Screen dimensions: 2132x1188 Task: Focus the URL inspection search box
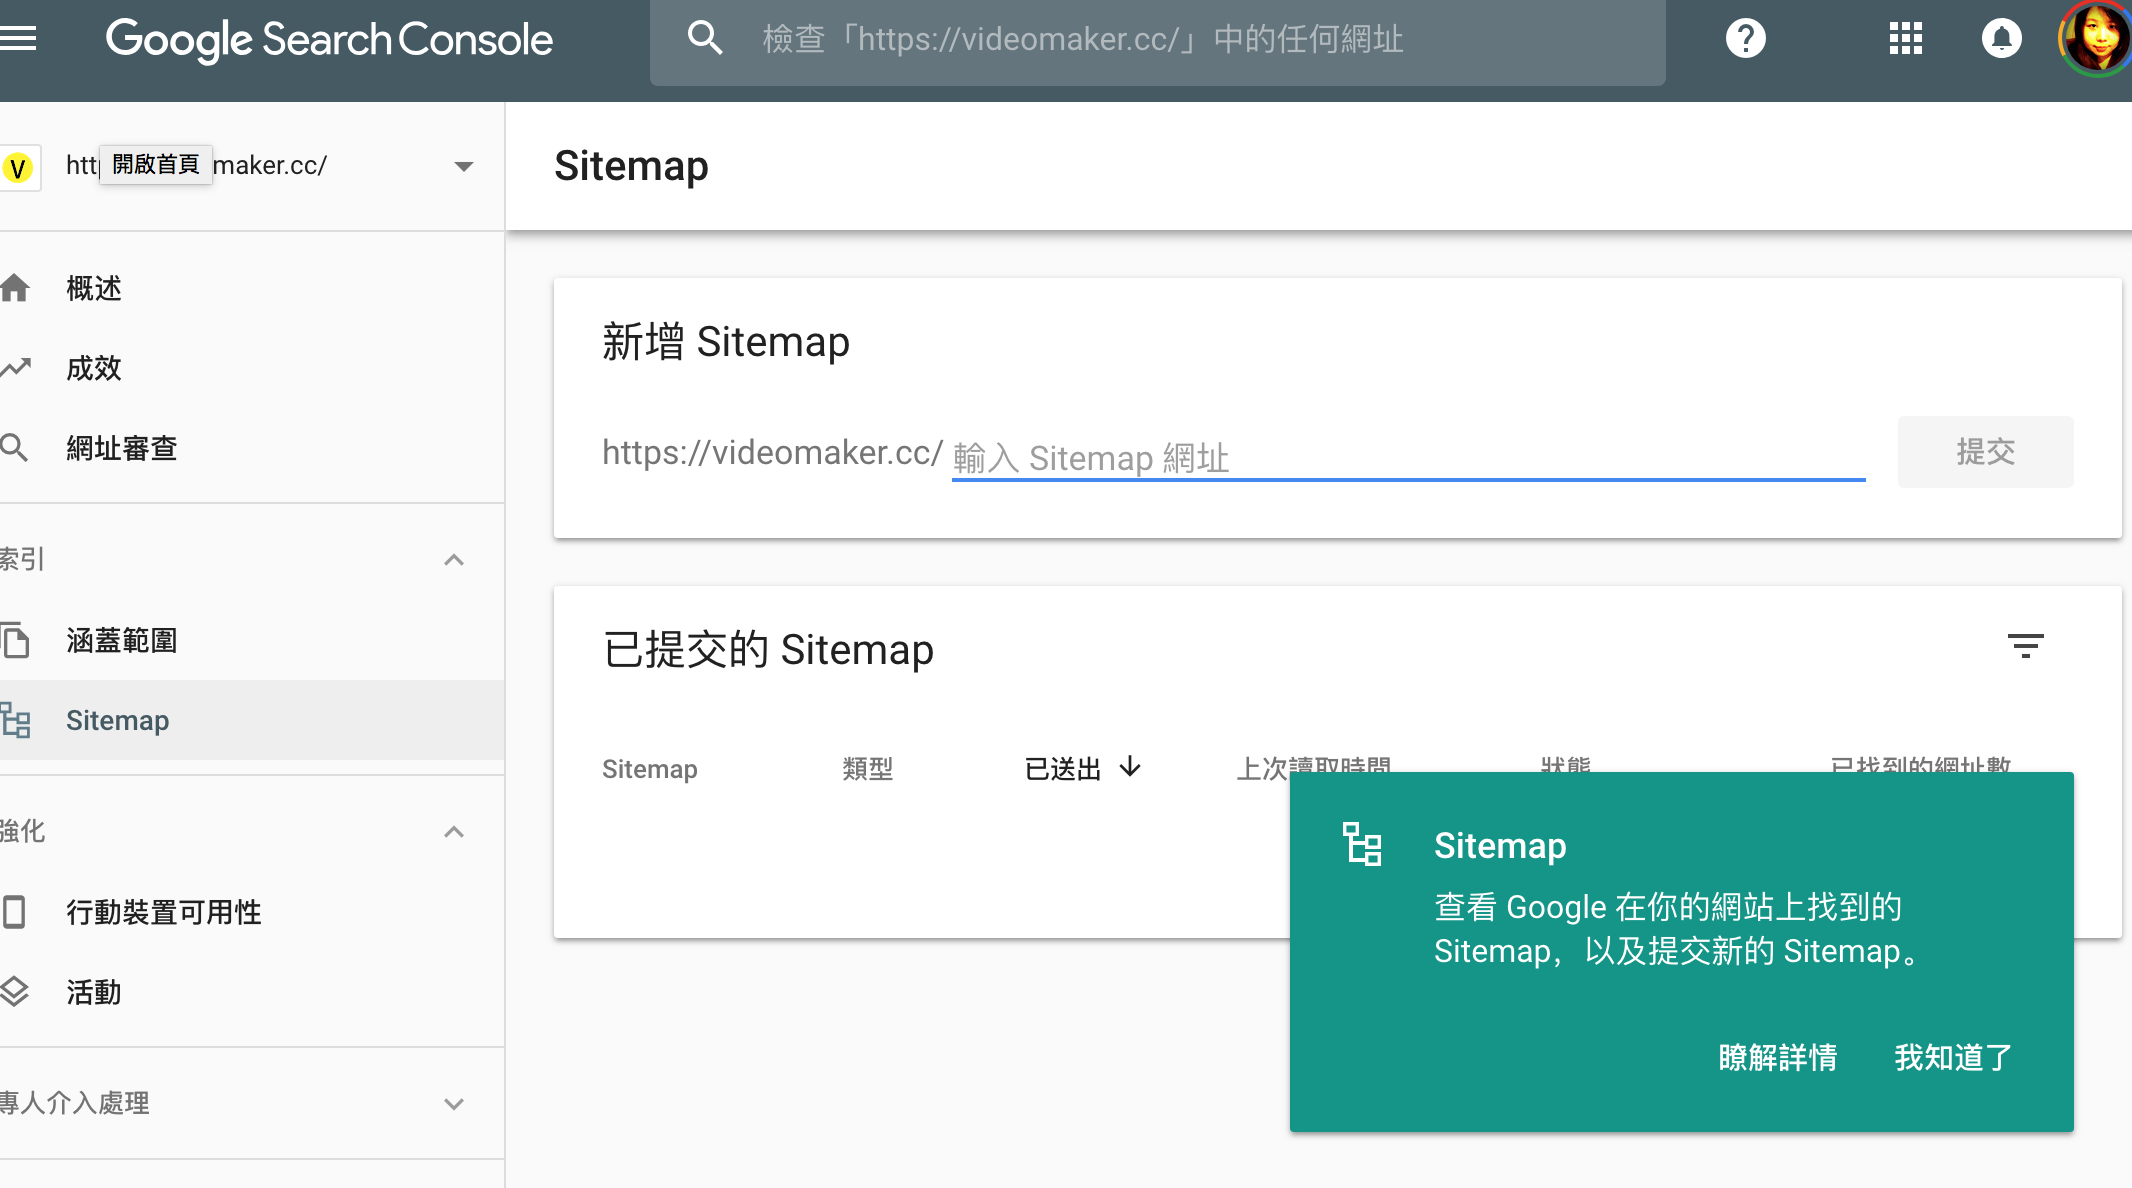(1158, 40)
